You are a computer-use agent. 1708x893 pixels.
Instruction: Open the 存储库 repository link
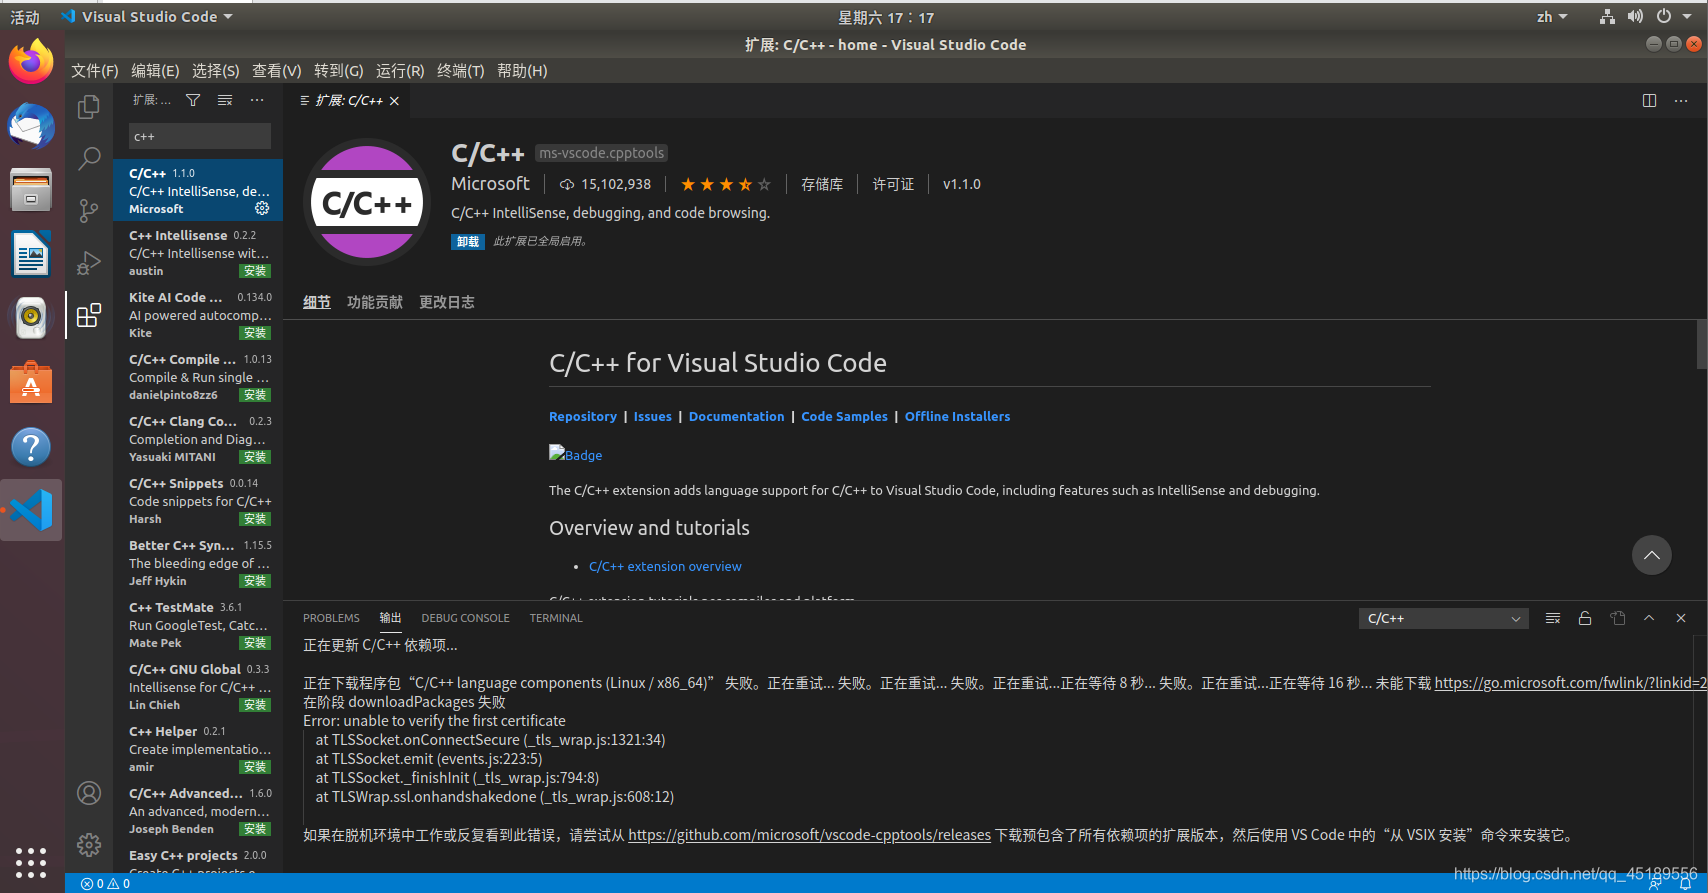pyautogui.click(x=822, y=184)
